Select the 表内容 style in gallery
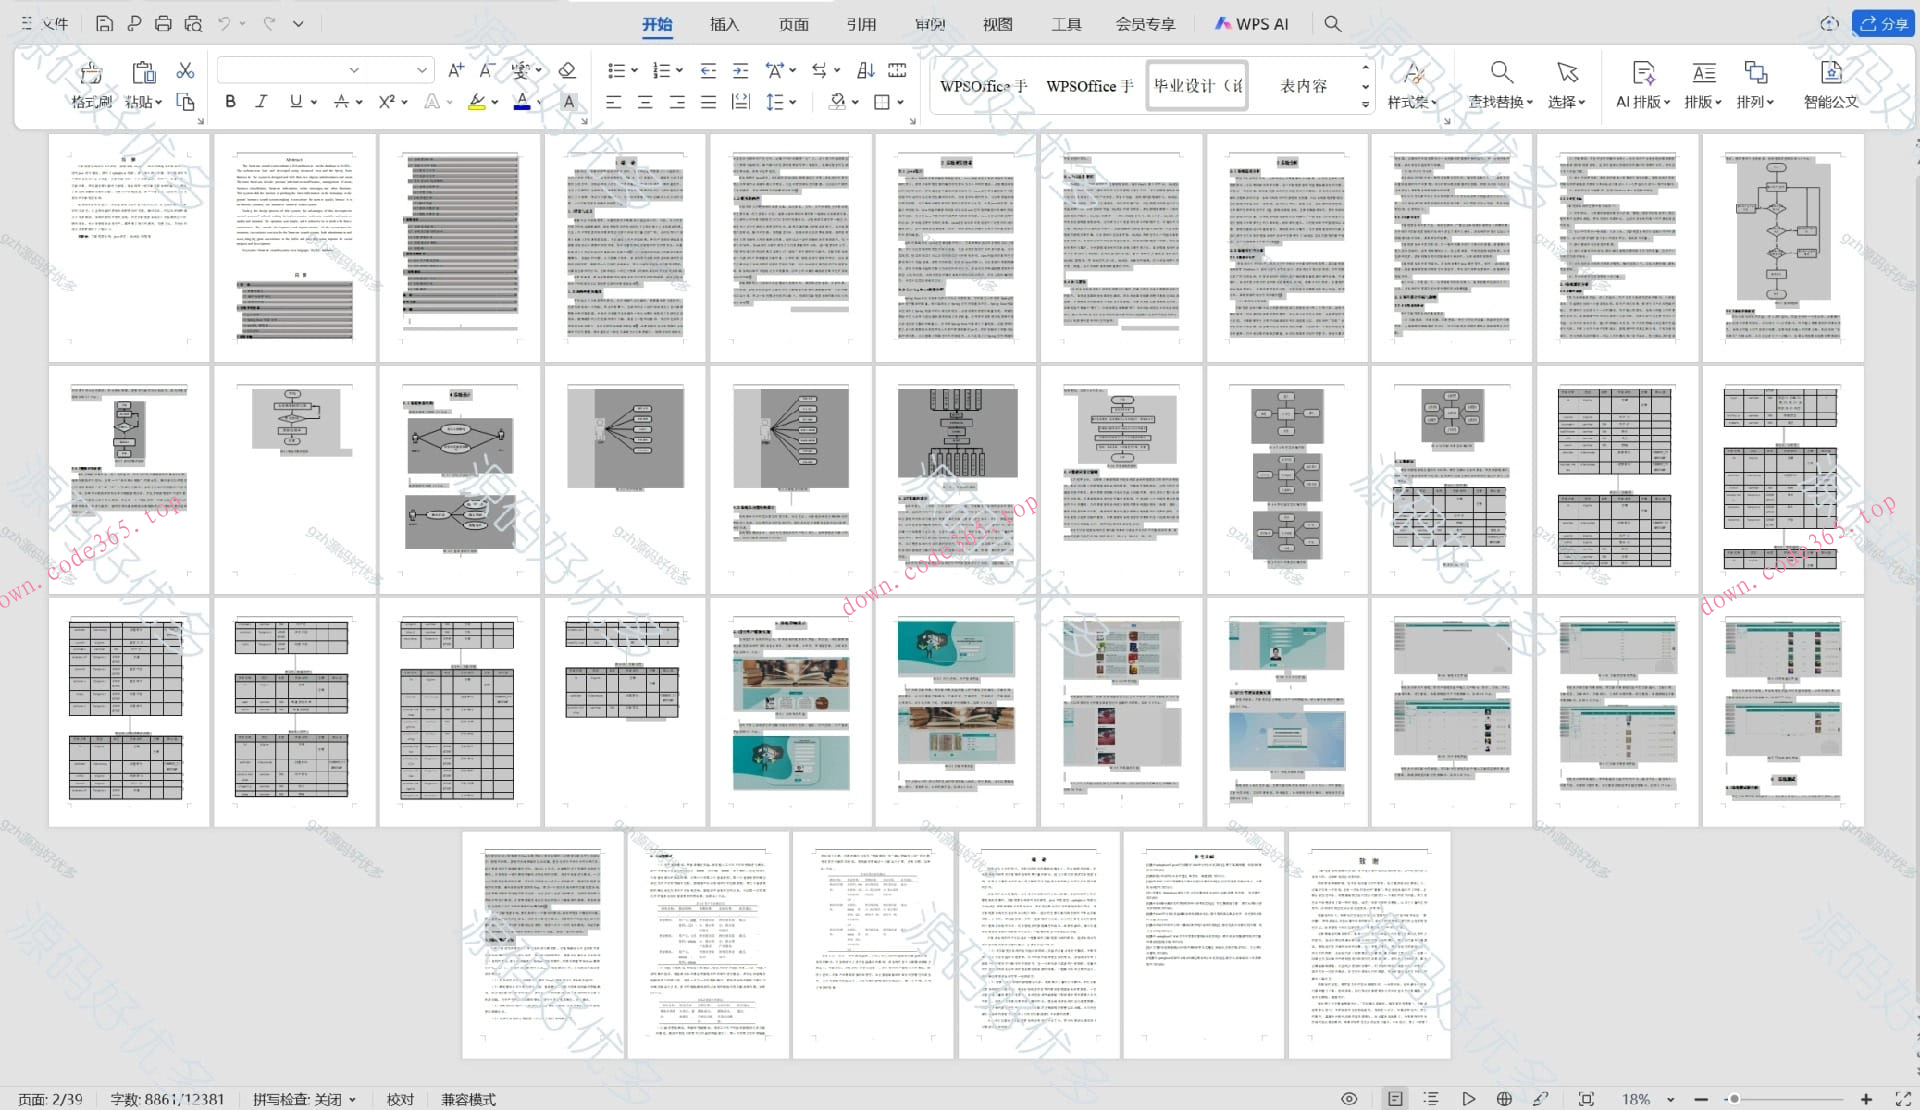Screen dimensions: 1920x1110 click(x=1303, y=86)
